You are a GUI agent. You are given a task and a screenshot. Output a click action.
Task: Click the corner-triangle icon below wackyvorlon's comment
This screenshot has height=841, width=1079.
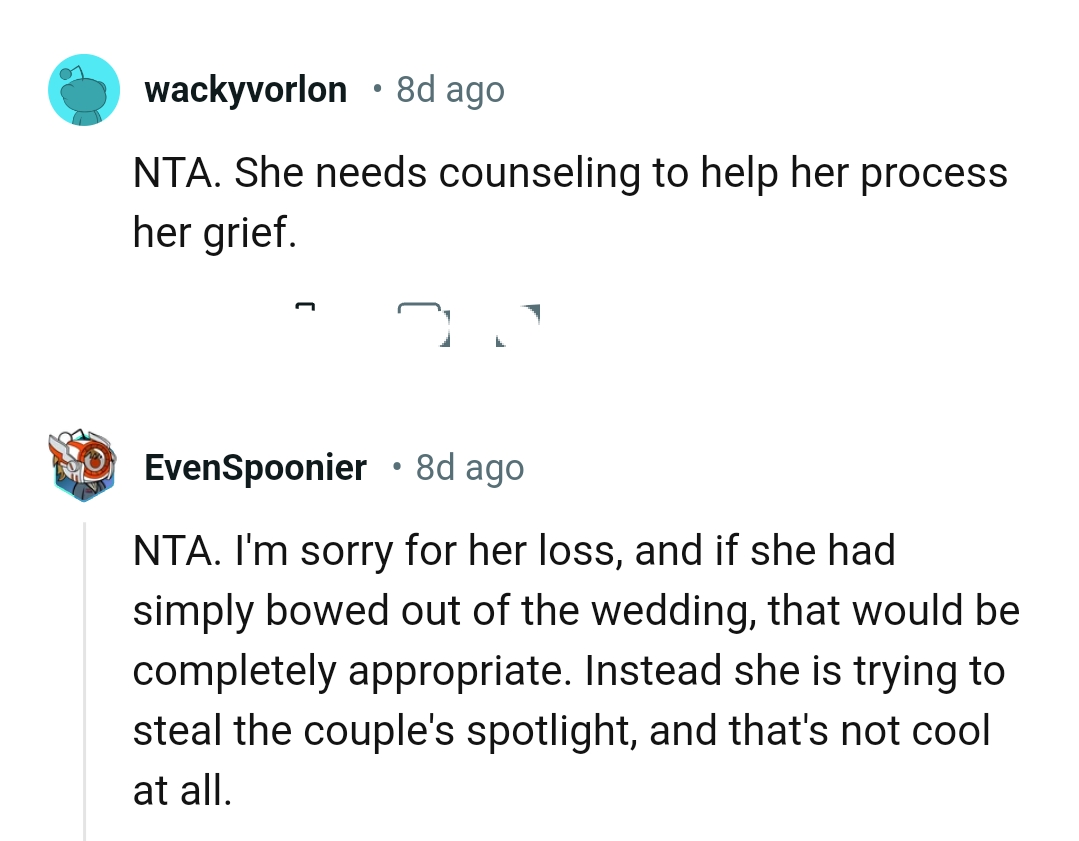(518, 323)
